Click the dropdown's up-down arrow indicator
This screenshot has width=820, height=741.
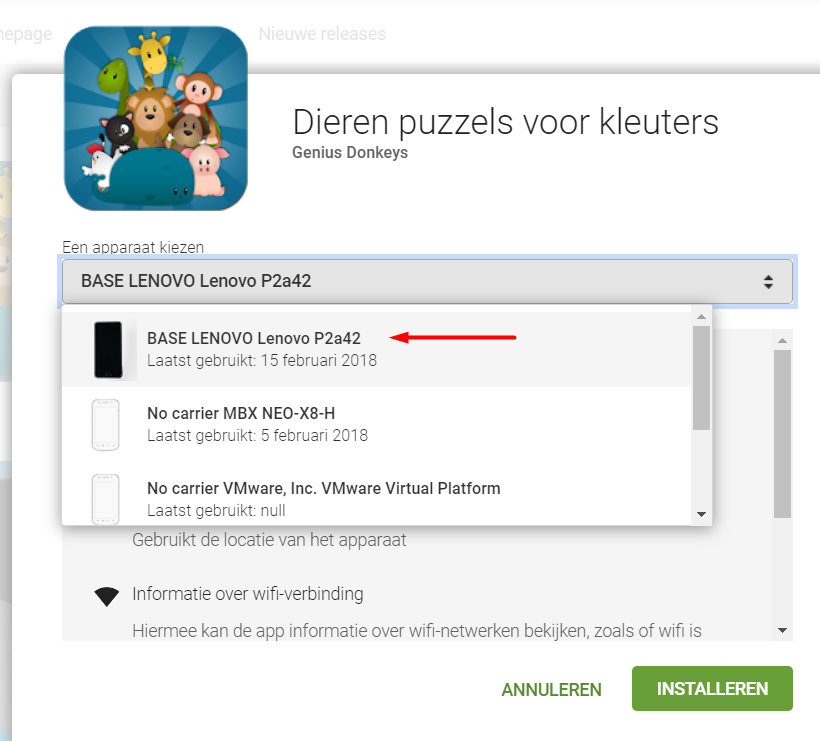(768, 282)
